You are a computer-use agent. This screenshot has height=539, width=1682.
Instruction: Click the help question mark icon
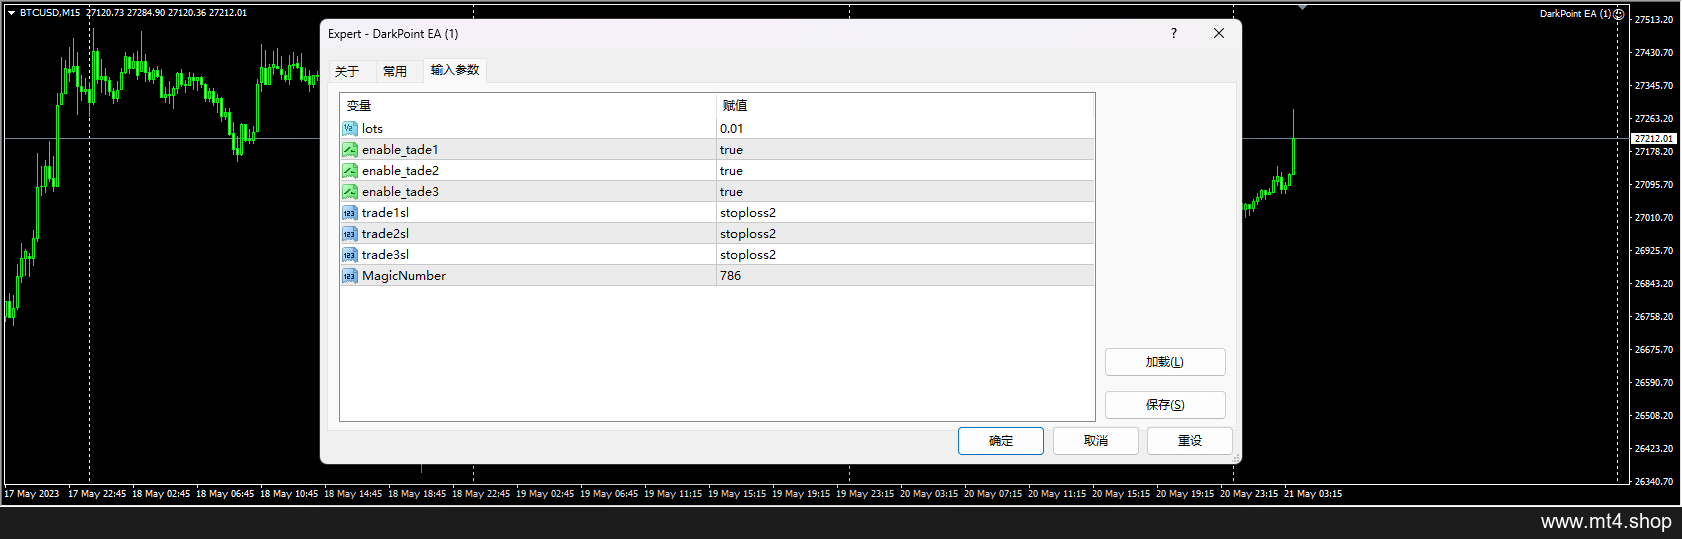(x=1174, y=33)
